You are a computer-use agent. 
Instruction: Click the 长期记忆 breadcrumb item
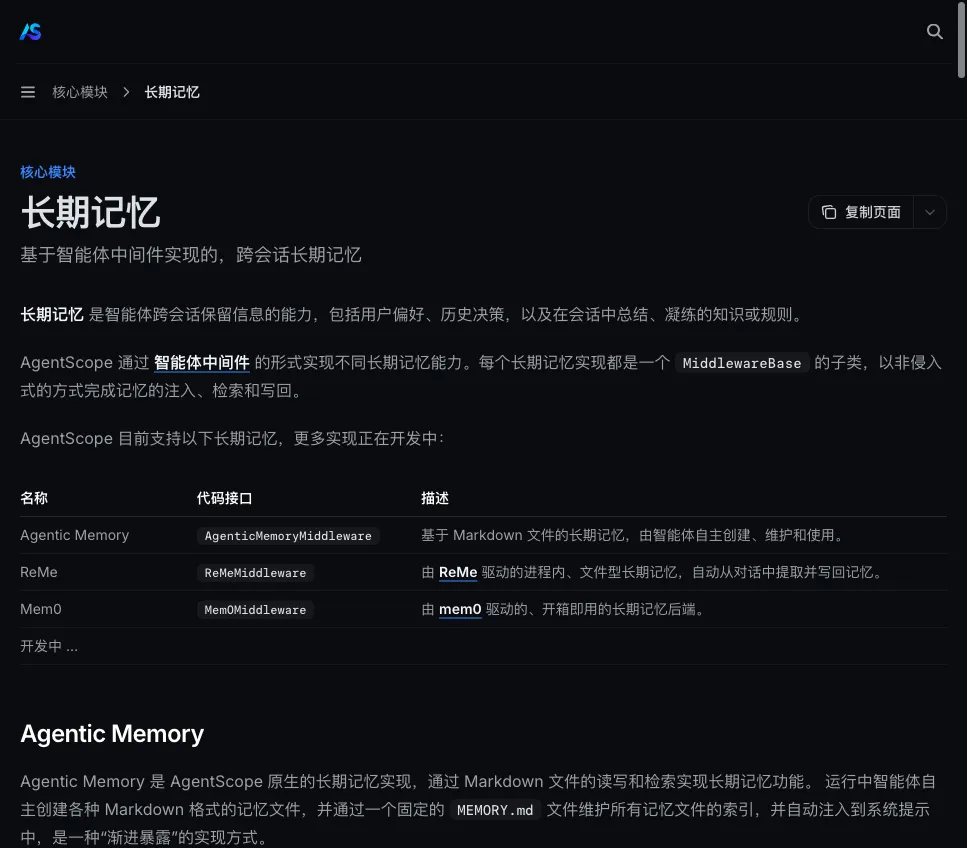point(172,92)
